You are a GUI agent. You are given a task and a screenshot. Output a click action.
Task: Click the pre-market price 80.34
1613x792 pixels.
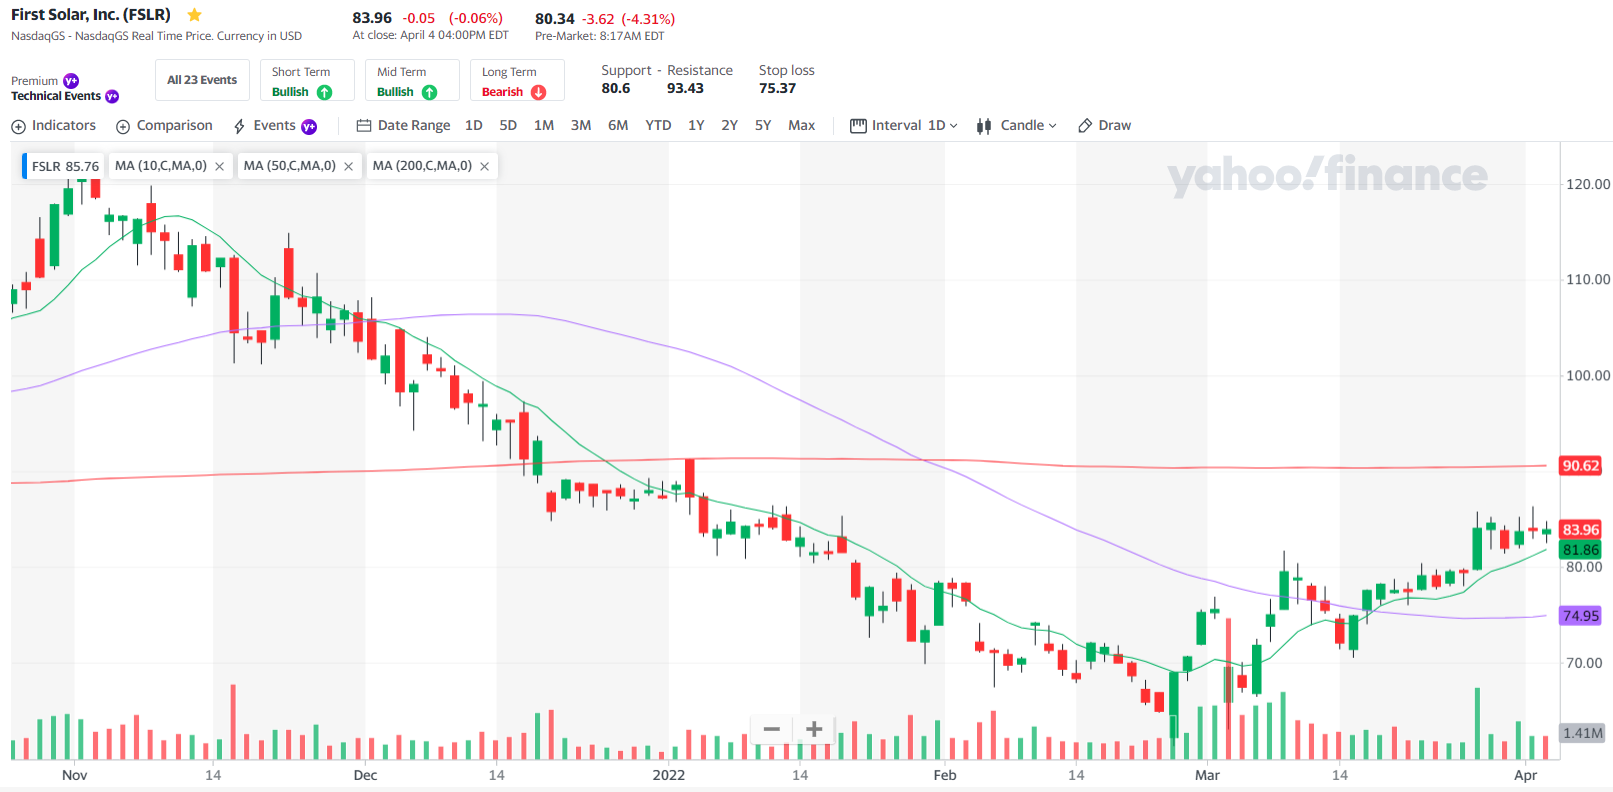pyautogui.click(x=555, y=19)
